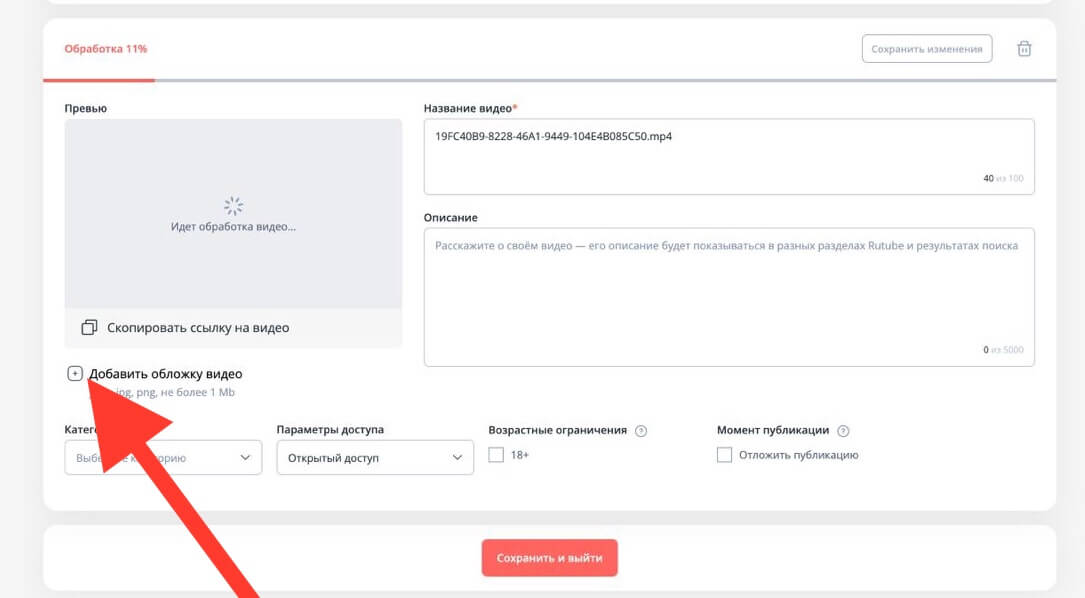Click the trash delete video icon
Image resolution: width=1085 pixels, height=598 pixels.
1024,49
